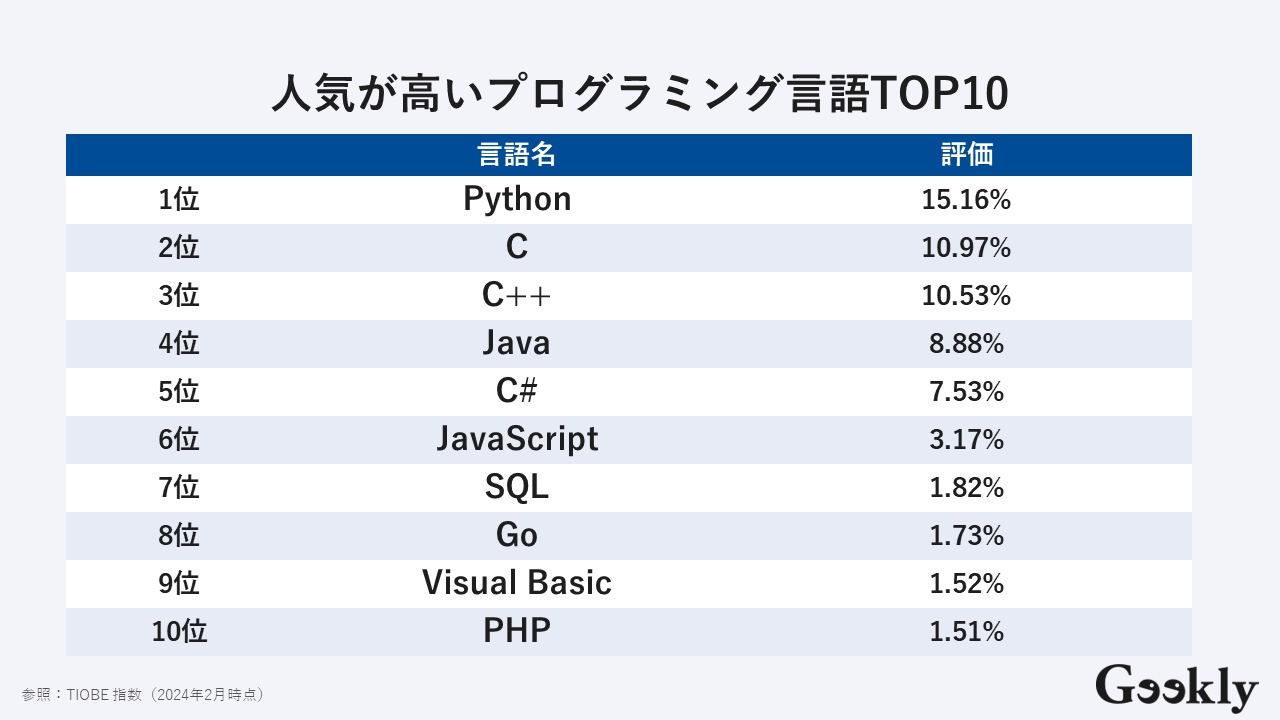Image resolution: width=1280 pixels, height=720 pixels.
Task: Select the 10.97% rating cell
Action: (966, 248)
